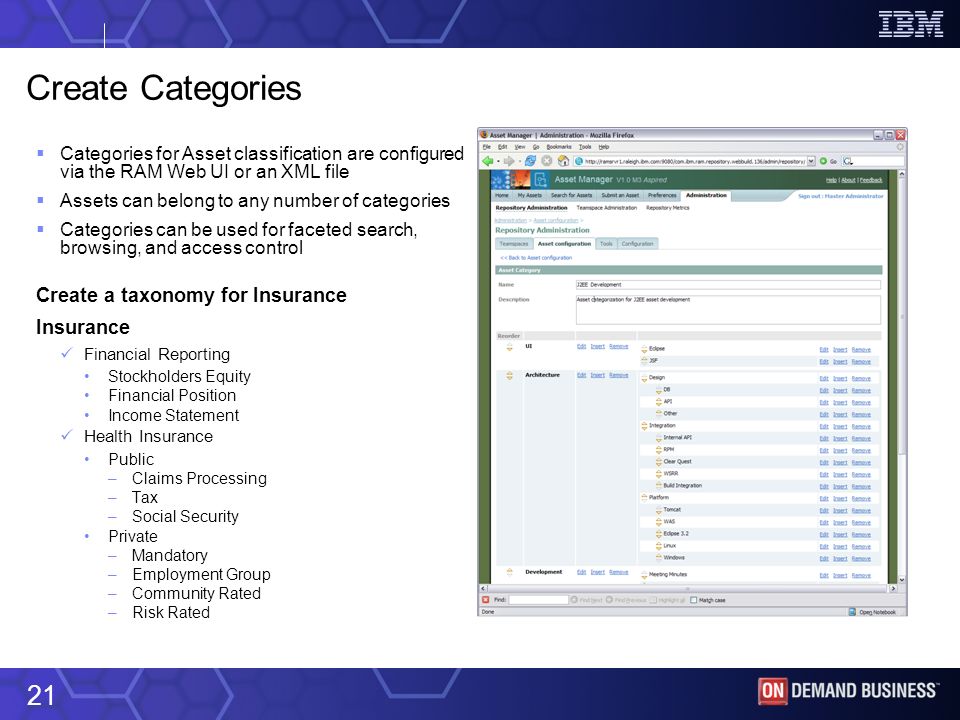Switch to the Submit an Asset tab

tap(620, 195)
